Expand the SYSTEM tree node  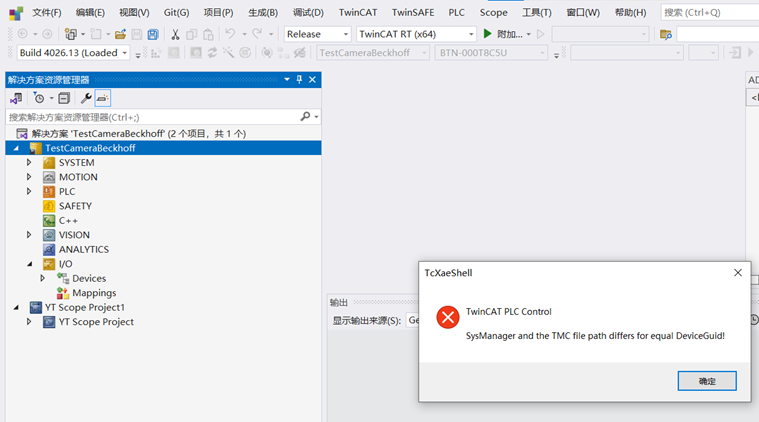pyautogui.click(x=29, y=163)
